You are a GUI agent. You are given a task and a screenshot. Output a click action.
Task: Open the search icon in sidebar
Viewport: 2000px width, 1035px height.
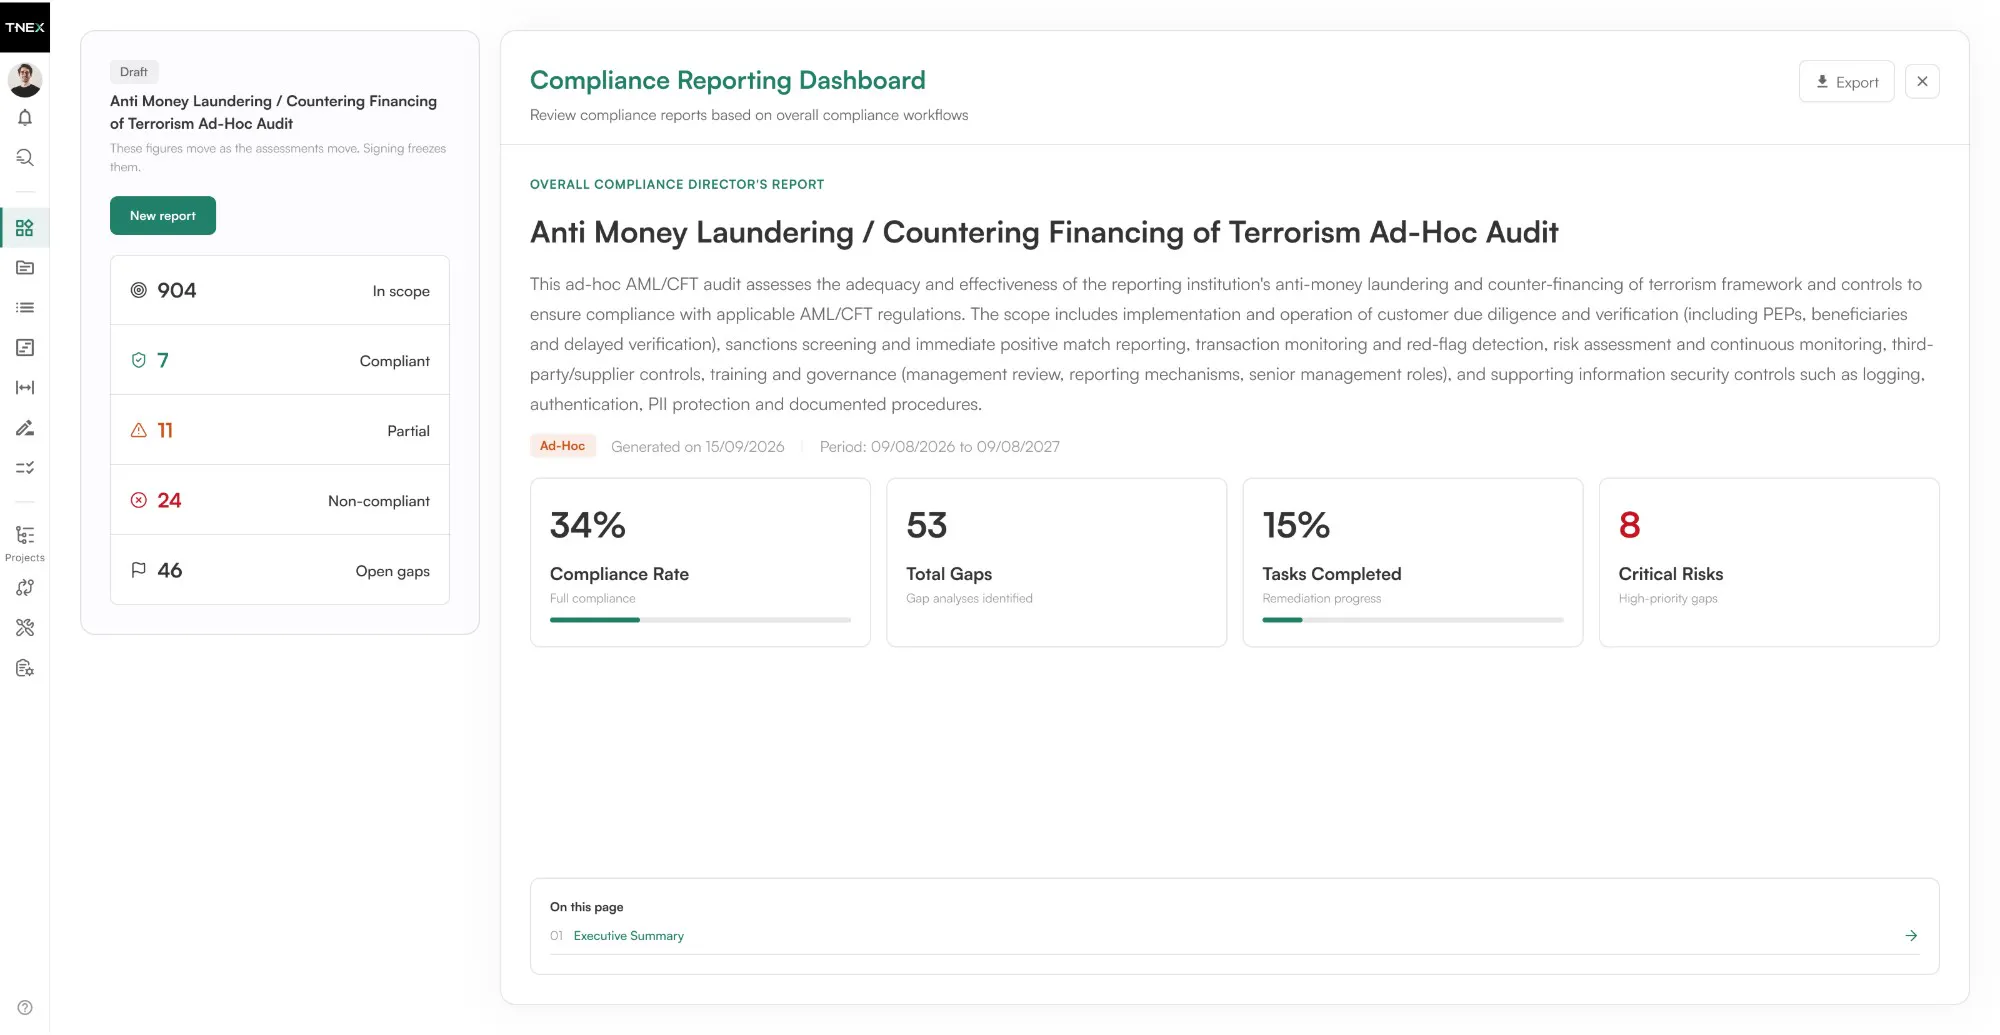tap(25, 158)
